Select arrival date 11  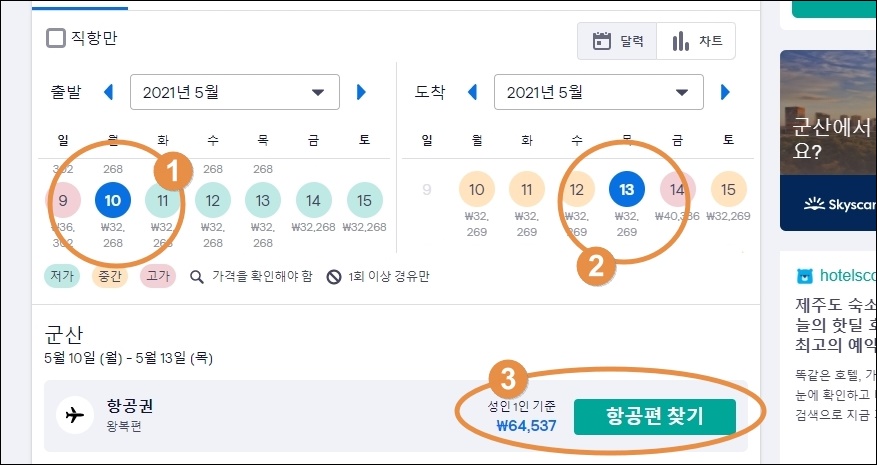coord(527,190)
